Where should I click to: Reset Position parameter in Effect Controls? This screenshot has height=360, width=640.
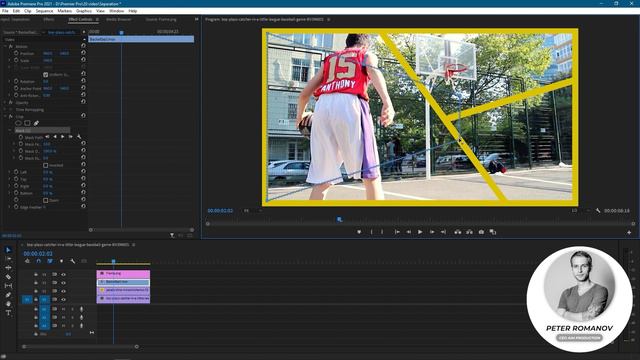pyautogui.click(x=83, y=53)
